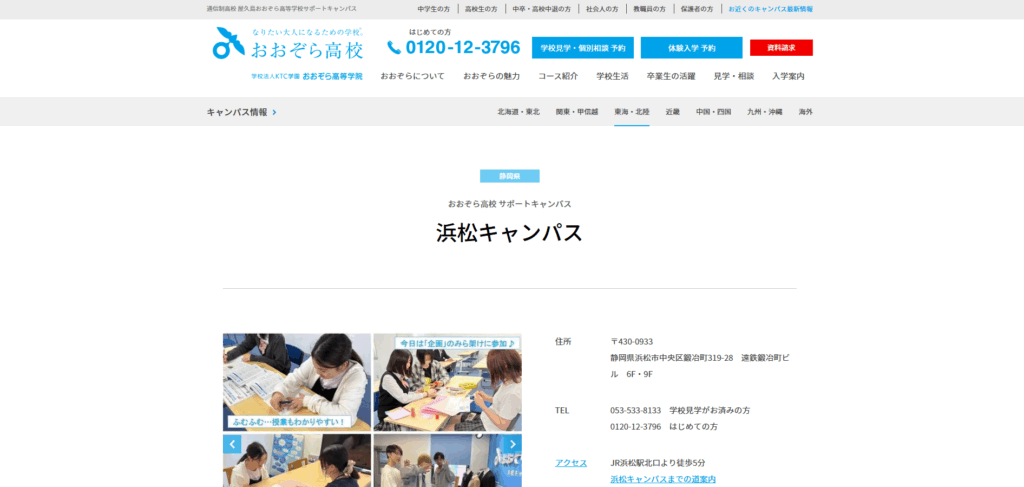
Task: Click the red 資料請求 button
Action: click(x=781, y=48)
